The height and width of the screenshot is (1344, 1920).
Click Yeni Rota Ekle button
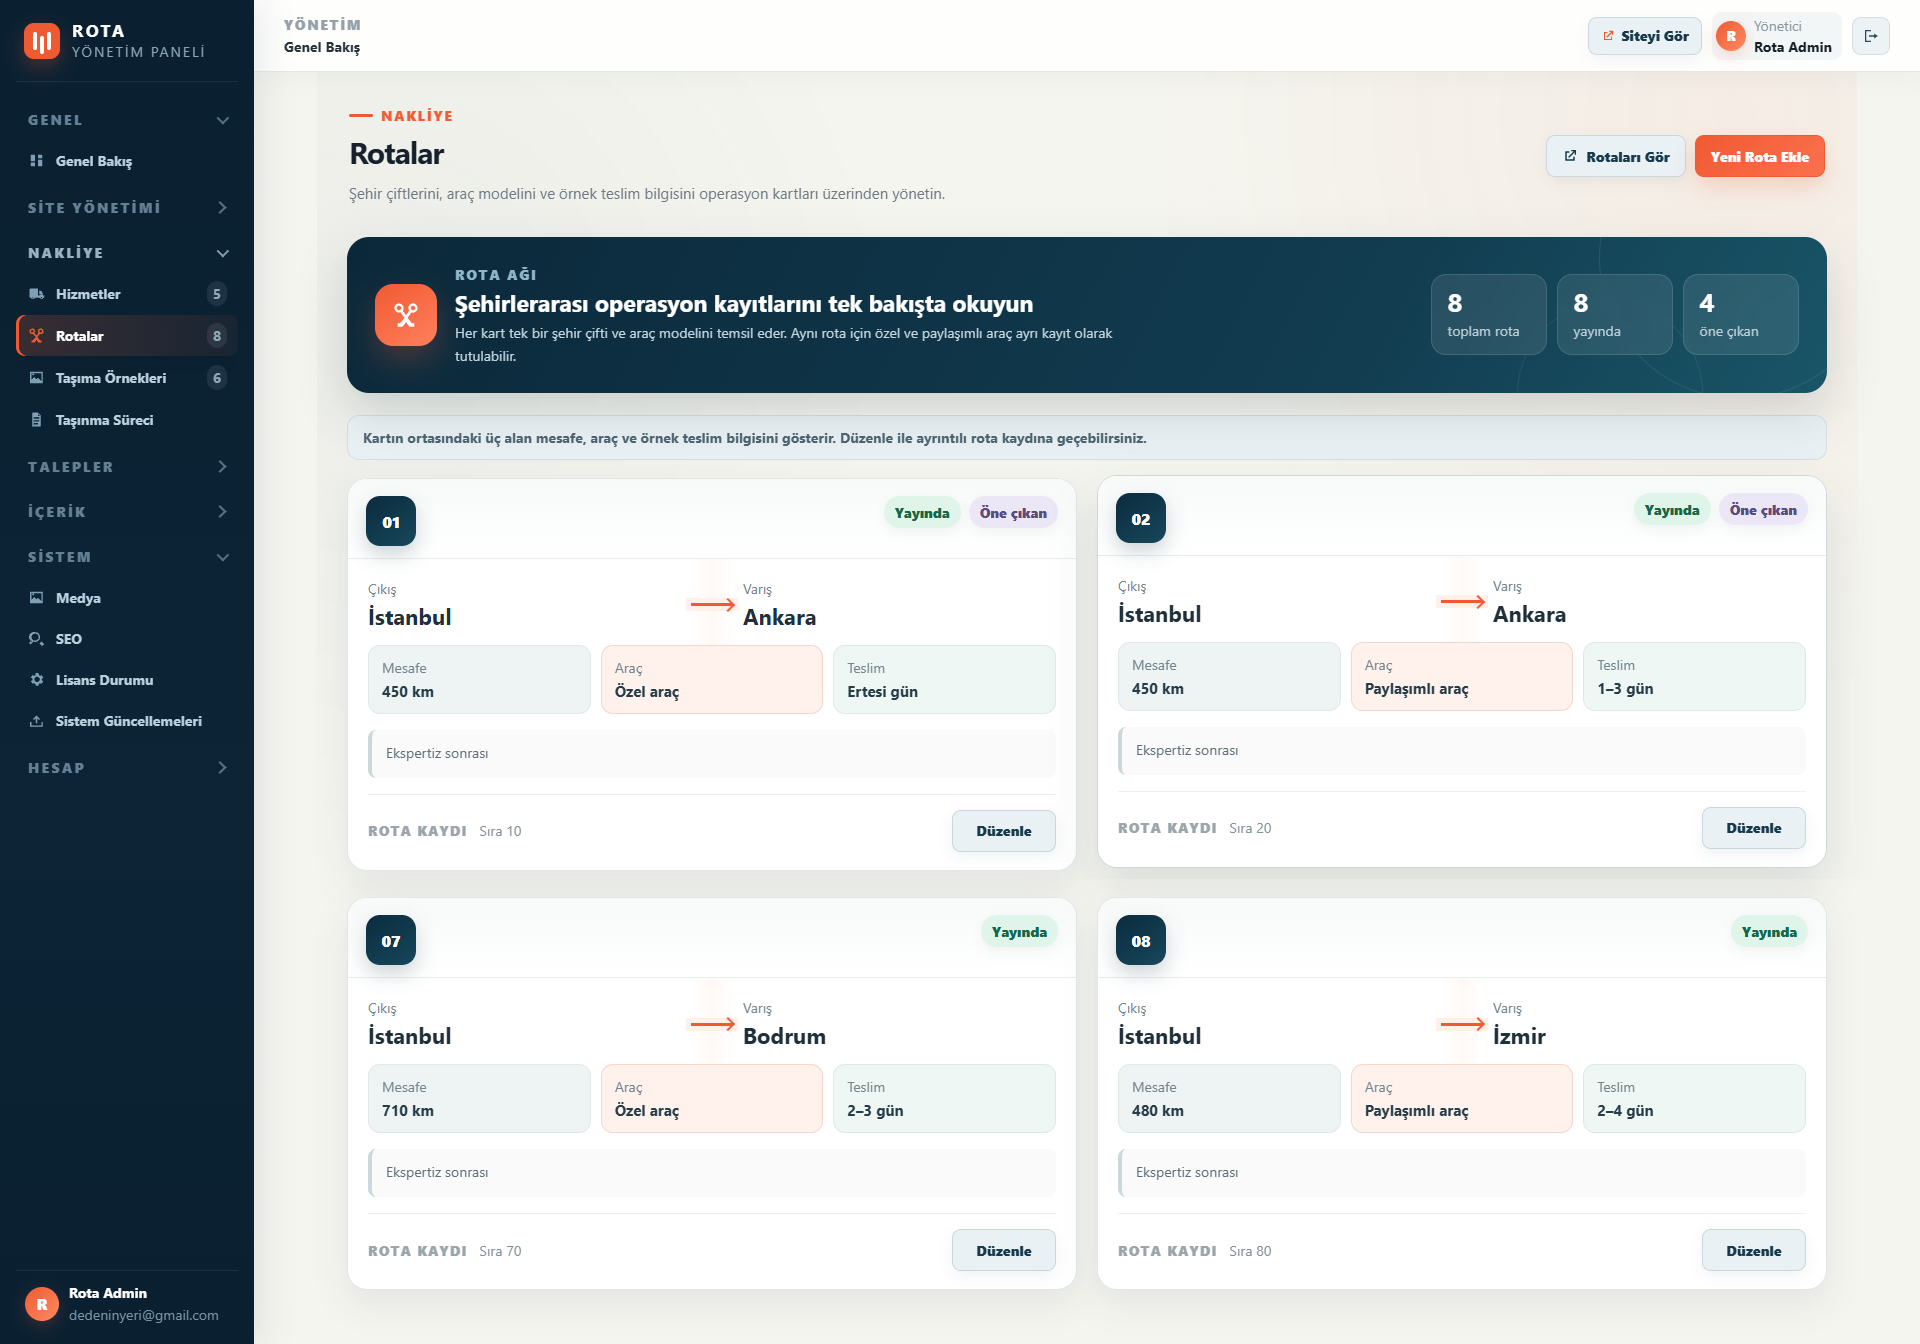(1759, 156)
